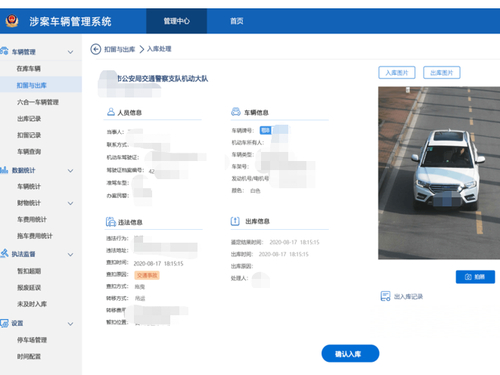Click the orange 交通事故 tag
Screen dimensions: 500x375
[147, 275]
